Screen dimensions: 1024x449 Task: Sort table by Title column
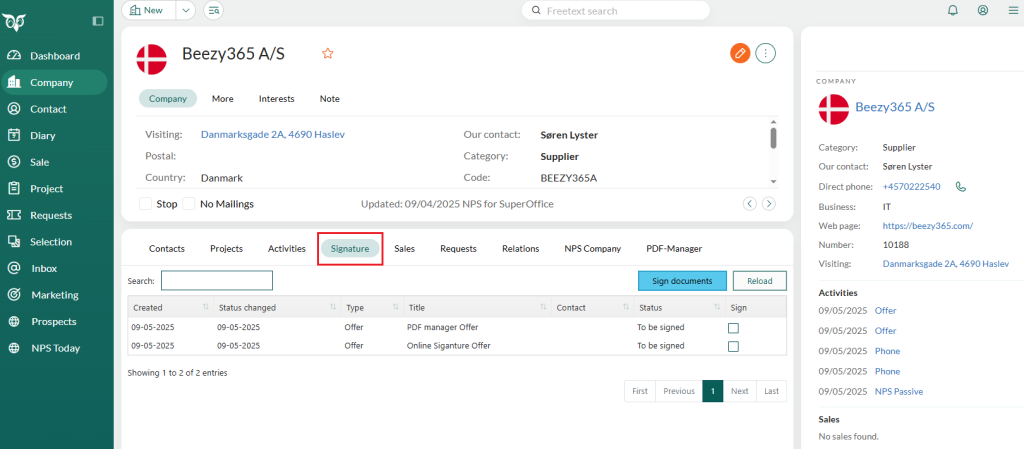click(x=477, y=307)
